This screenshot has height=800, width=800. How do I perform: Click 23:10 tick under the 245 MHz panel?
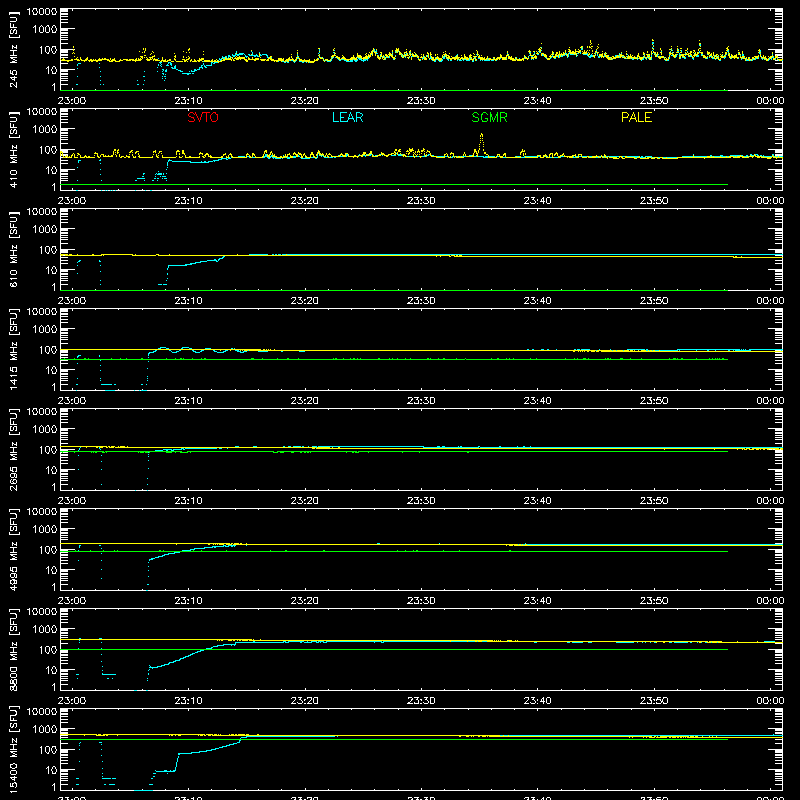[x=188, y=101]
